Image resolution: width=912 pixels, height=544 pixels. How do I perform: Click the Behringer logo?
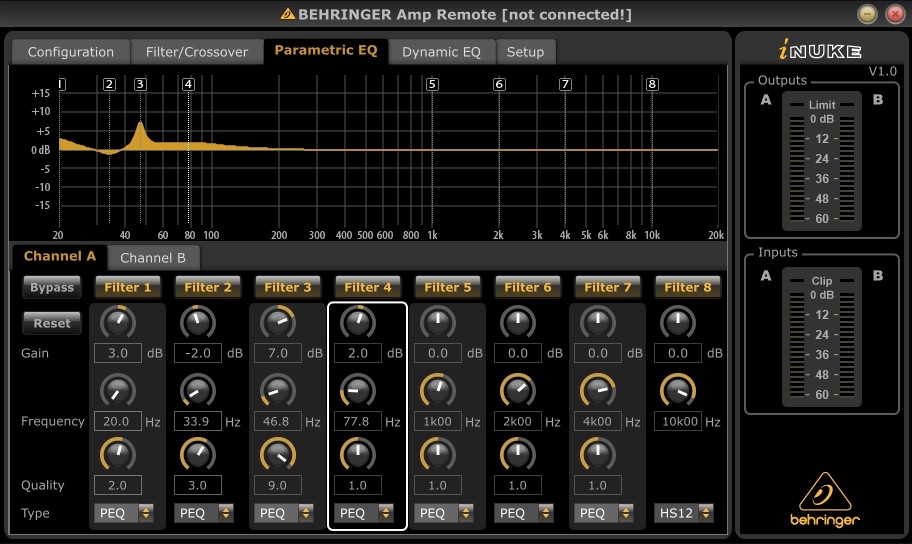point(825,500)
